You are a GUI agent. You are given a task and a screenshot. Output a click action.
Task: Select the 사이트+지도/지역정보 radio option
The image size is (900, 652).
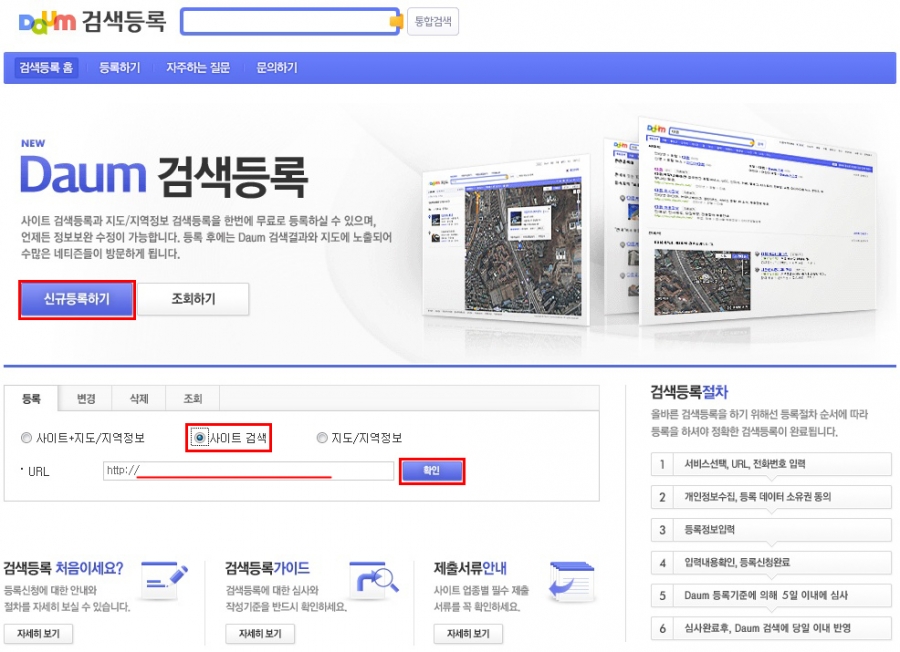(27, 438)
